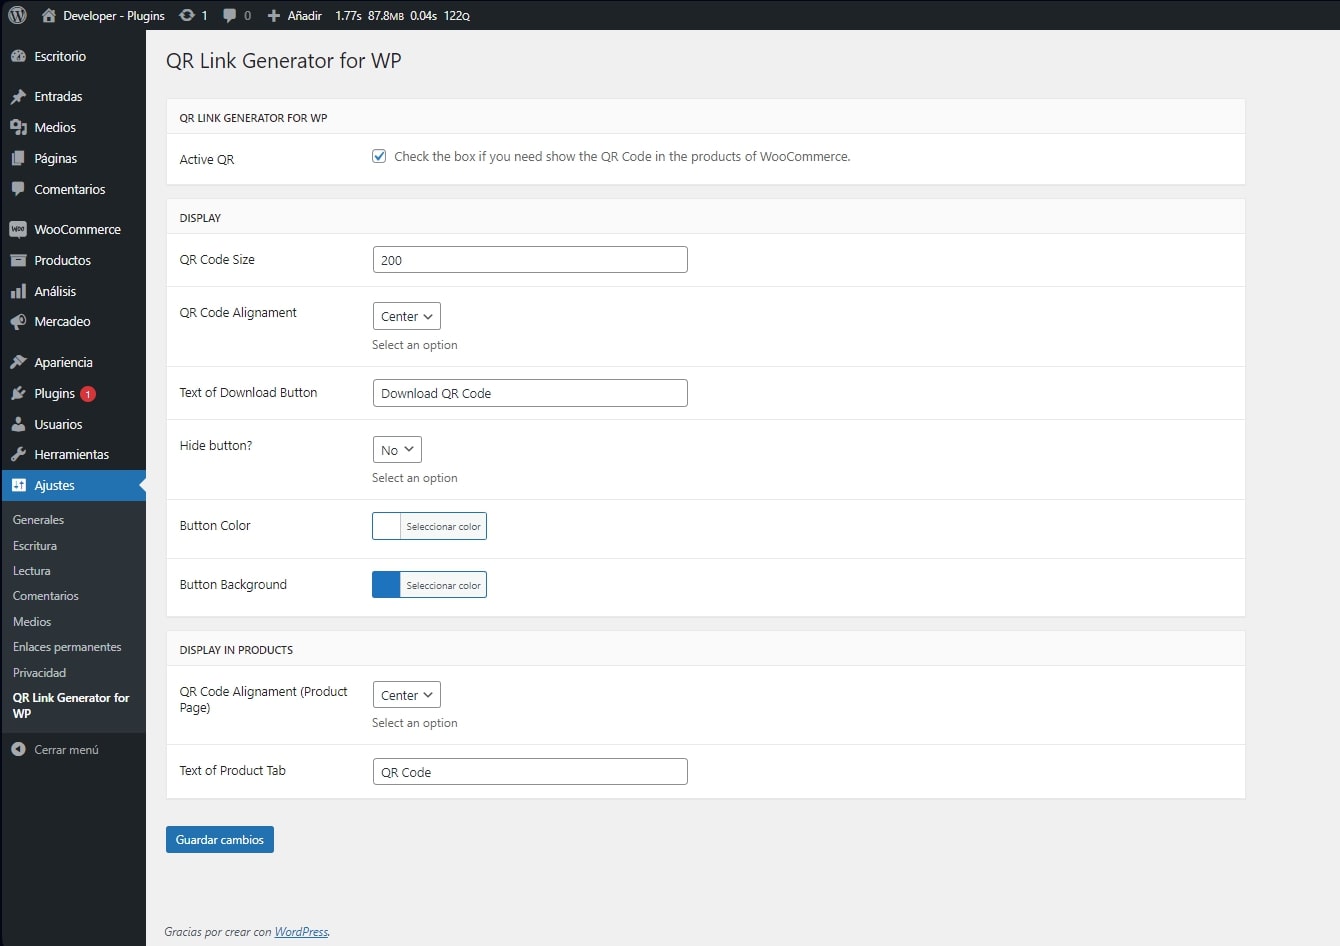1340x946 pixels.
Task: Click the Entradas pin icon
Action: point(18,97)
